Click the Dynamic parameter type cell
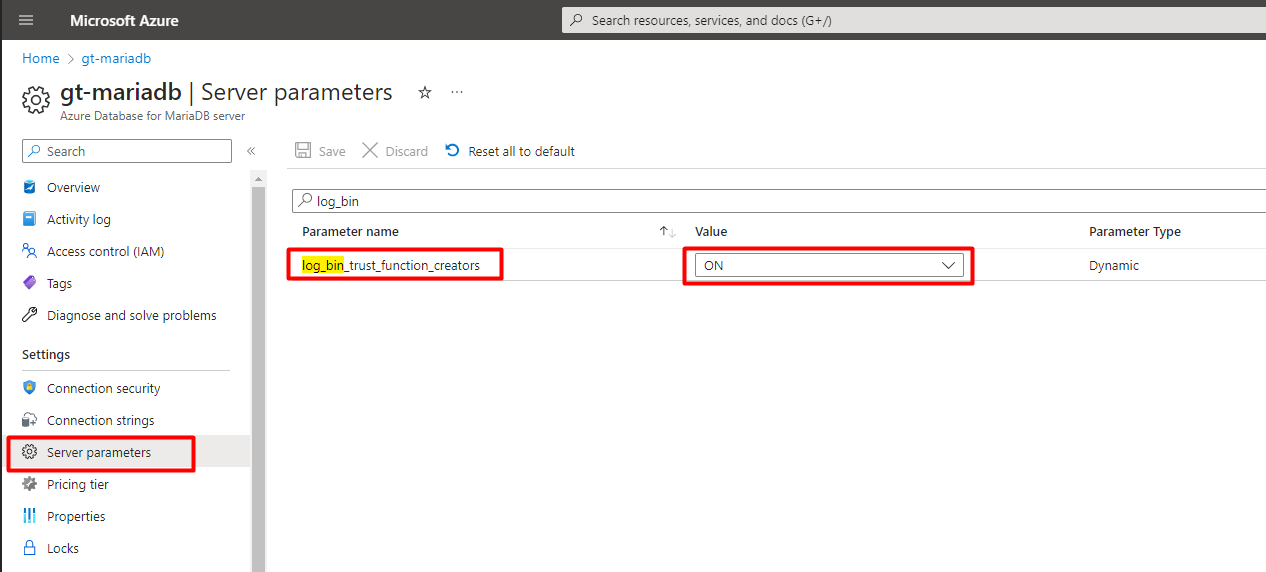Viewport: 1266px width, 572px height. (1114, 265)
